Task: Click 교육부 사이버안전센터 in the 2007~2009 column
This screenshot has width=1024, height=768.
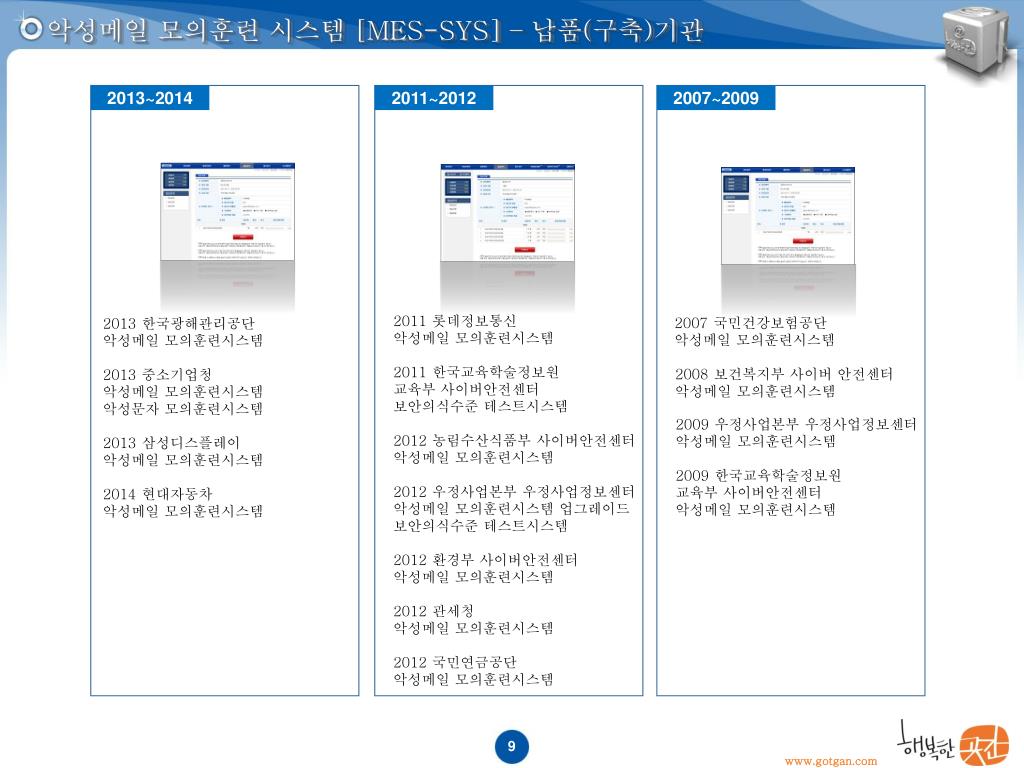Action: click(x=748, y=492)
